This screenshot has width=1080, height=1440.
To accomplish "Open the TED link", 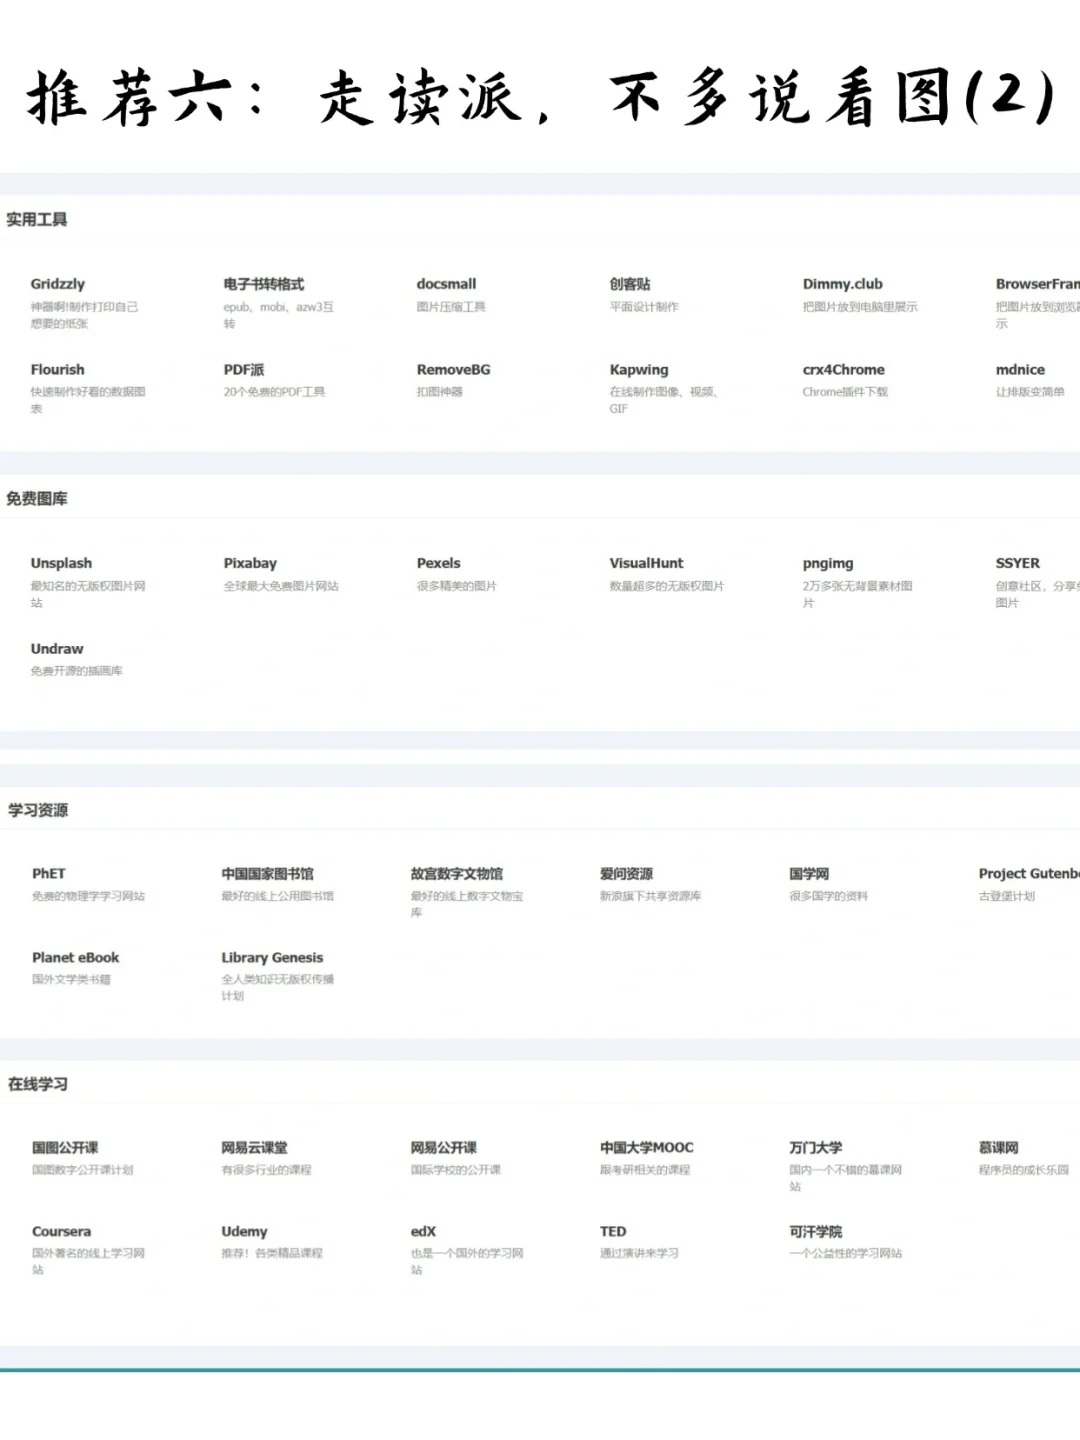I will (x=613, y=1231).
